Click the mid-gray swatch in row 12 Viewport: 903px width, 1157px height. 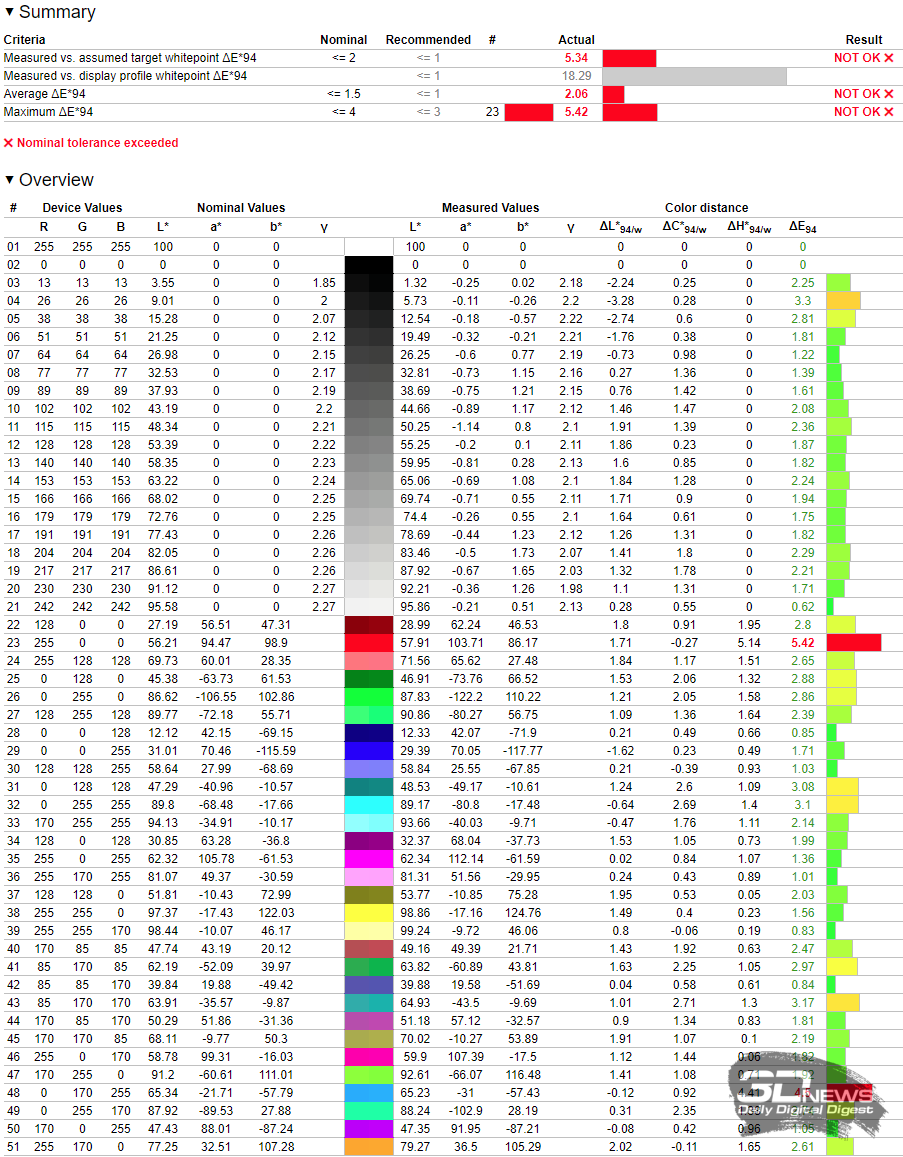tap(369, 445)
